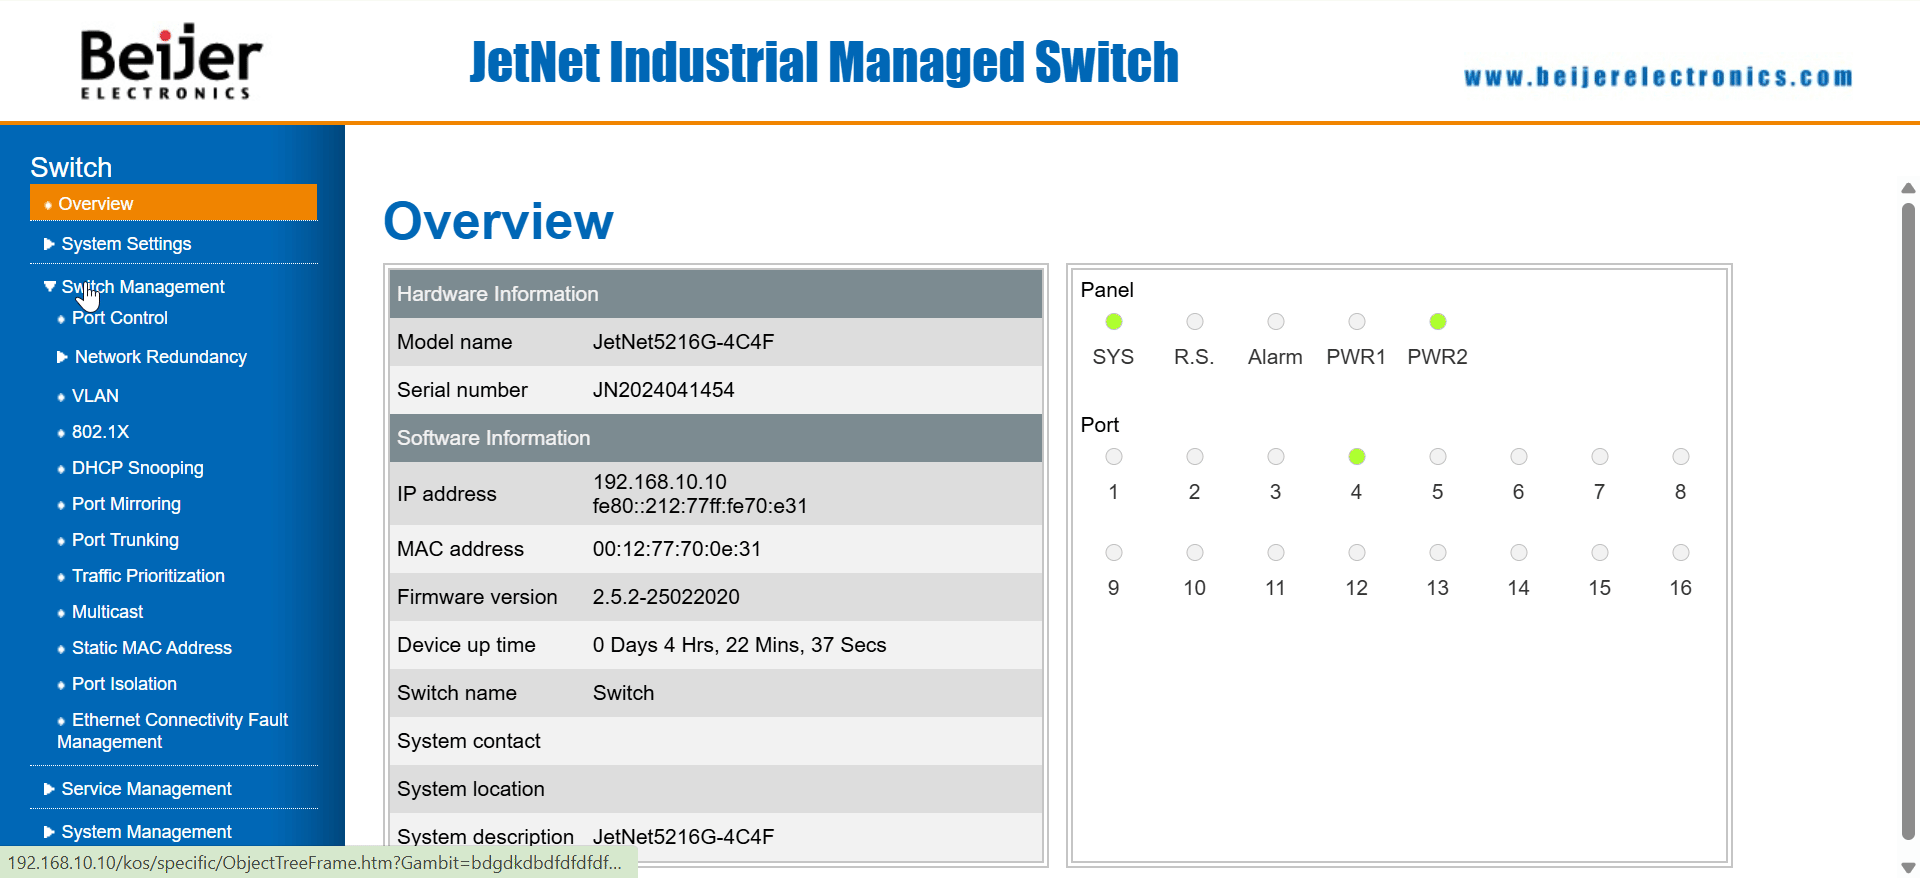
Task: Go to Traffic Prioritization settings
Action: coord(148,576)
